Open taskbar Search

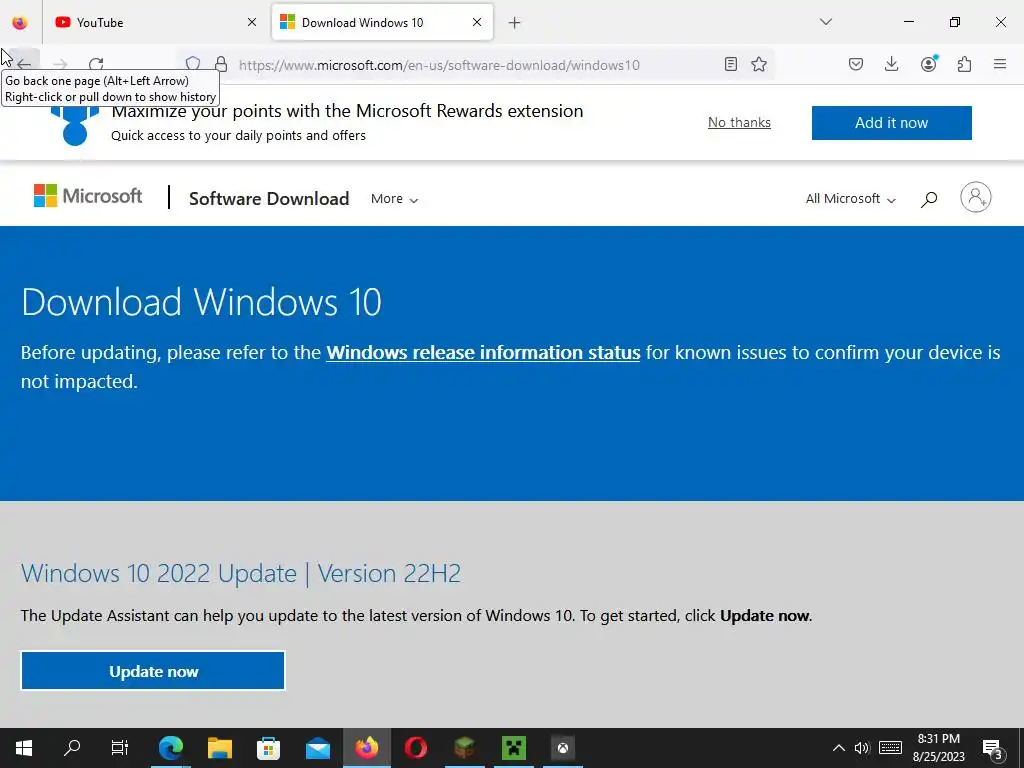pyautogui.click(x=72, y=748)
